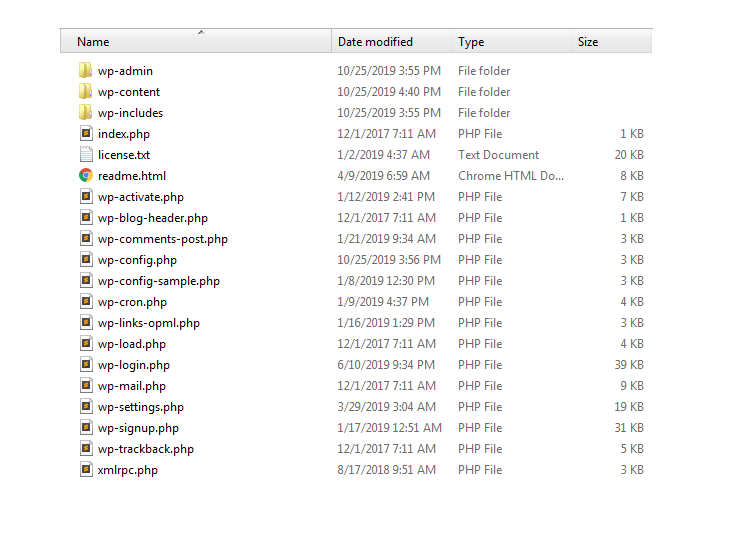The width and height of the screenshot is (750, 556).
Task: Sort files by the Name column header
Action: [x=196, y=42]
